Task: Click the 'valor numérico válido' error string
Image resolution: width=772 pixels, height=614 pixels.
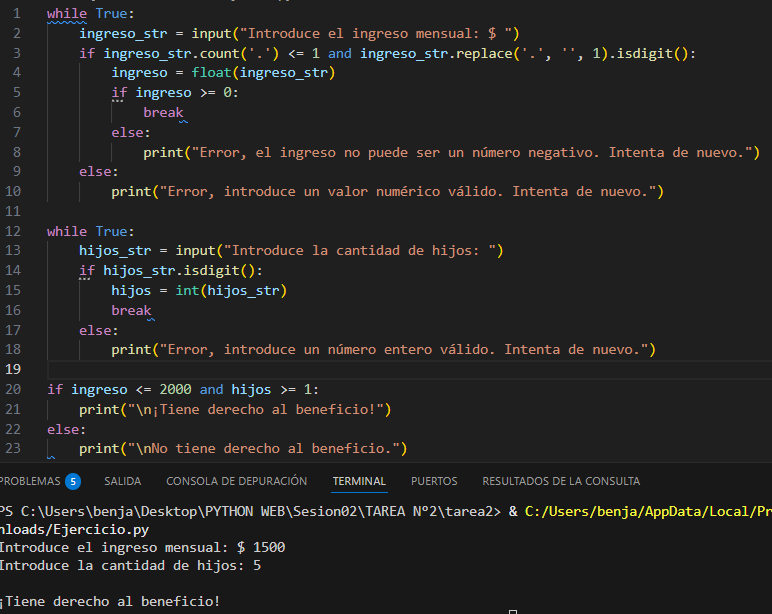Action: click(x=408, y=191)
